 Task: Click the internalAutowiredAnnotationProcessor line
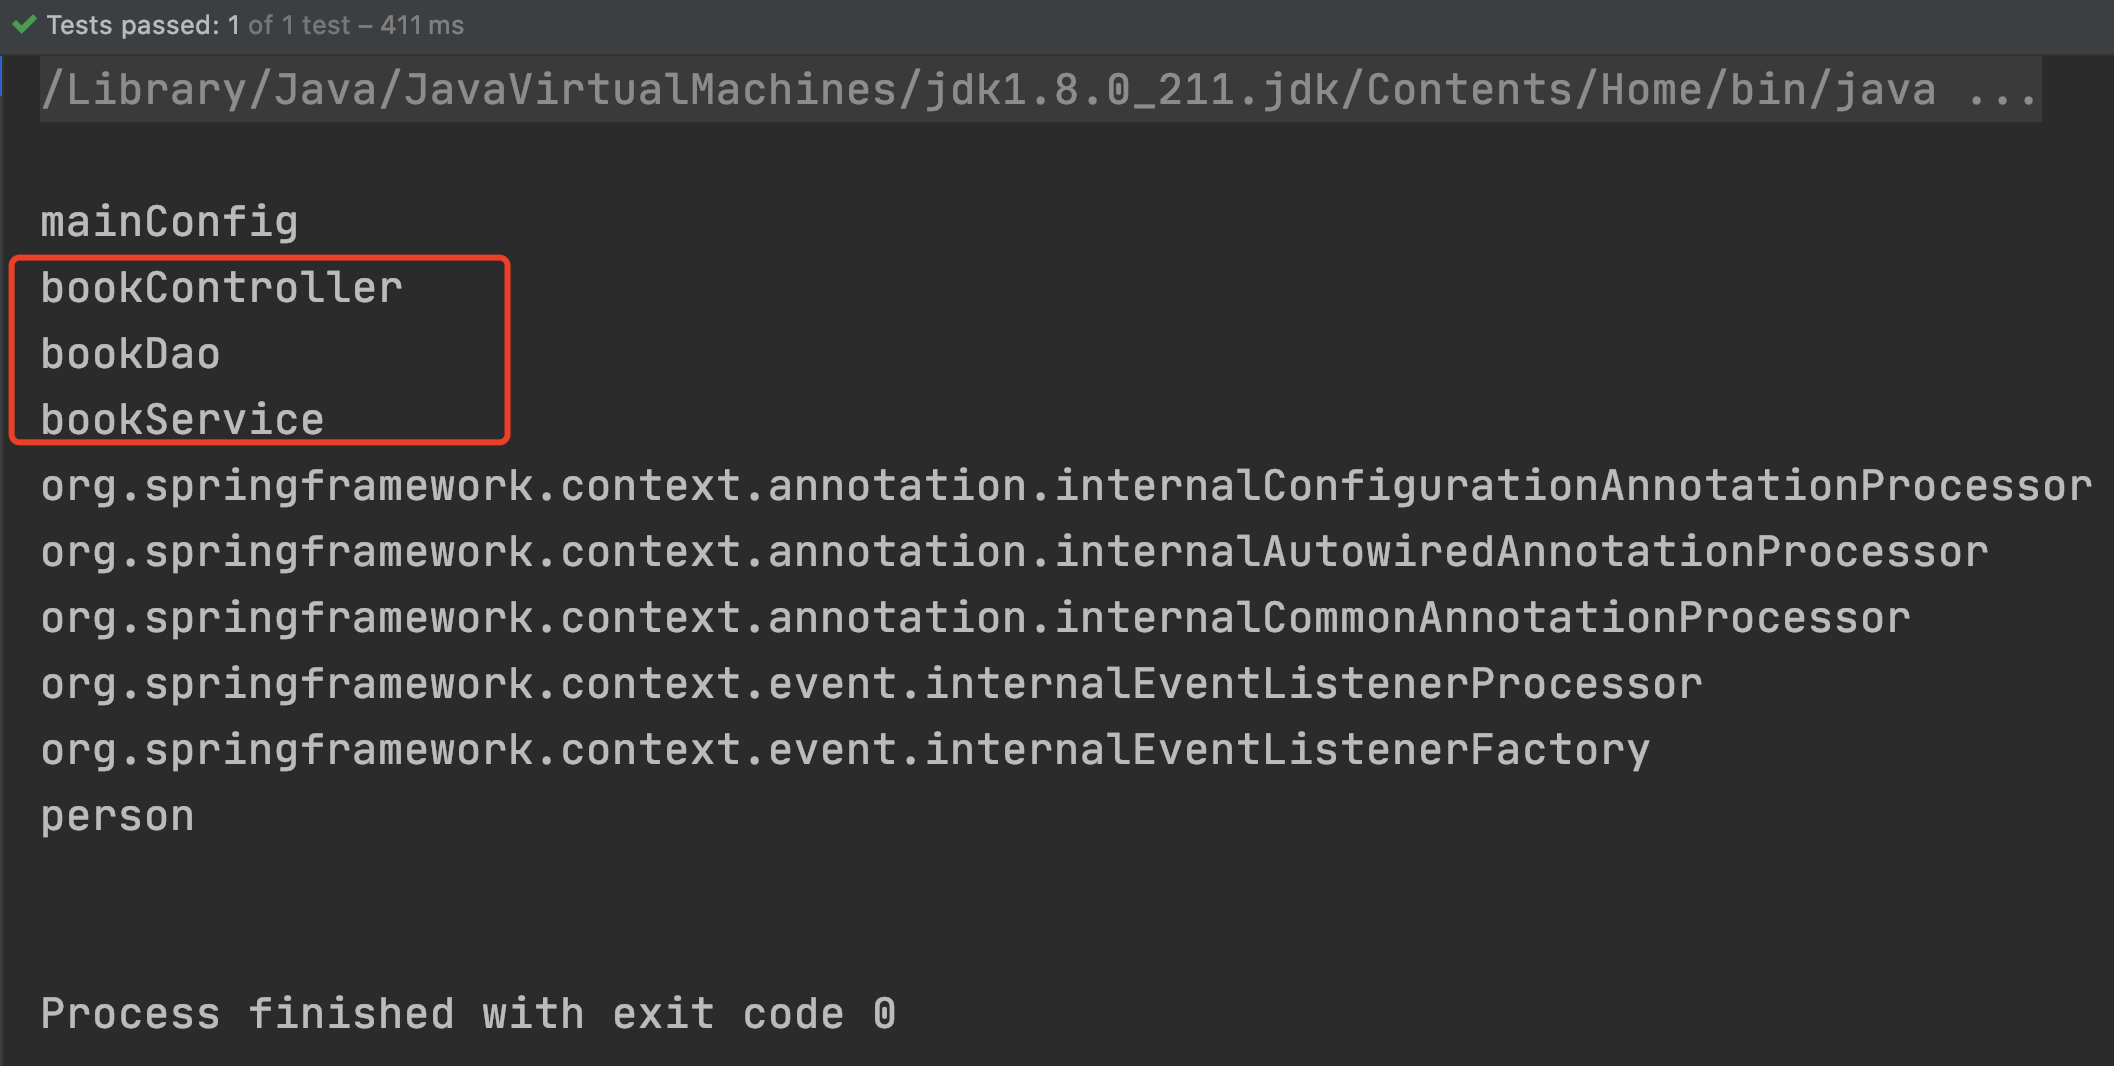pyautogui.click(x=1014, y=552)
